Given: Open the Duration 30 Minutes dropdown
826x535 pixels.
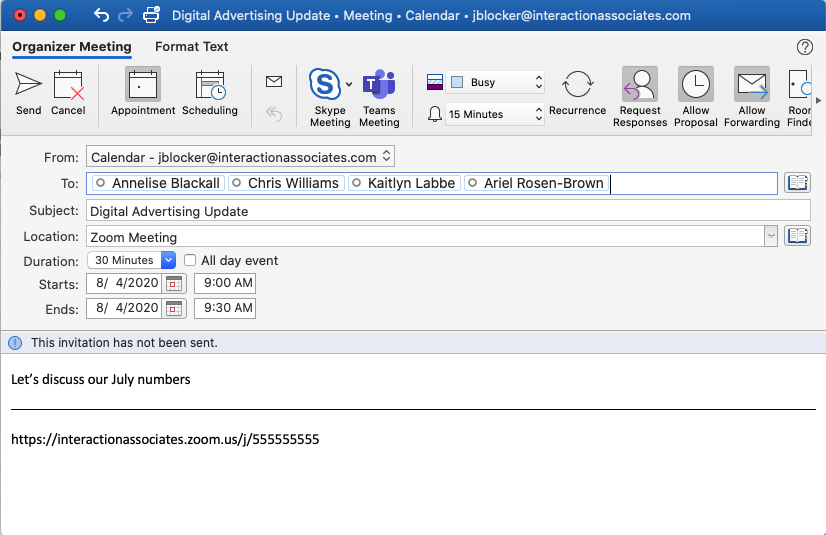Looking at the screenshot, I should [168, 260].
